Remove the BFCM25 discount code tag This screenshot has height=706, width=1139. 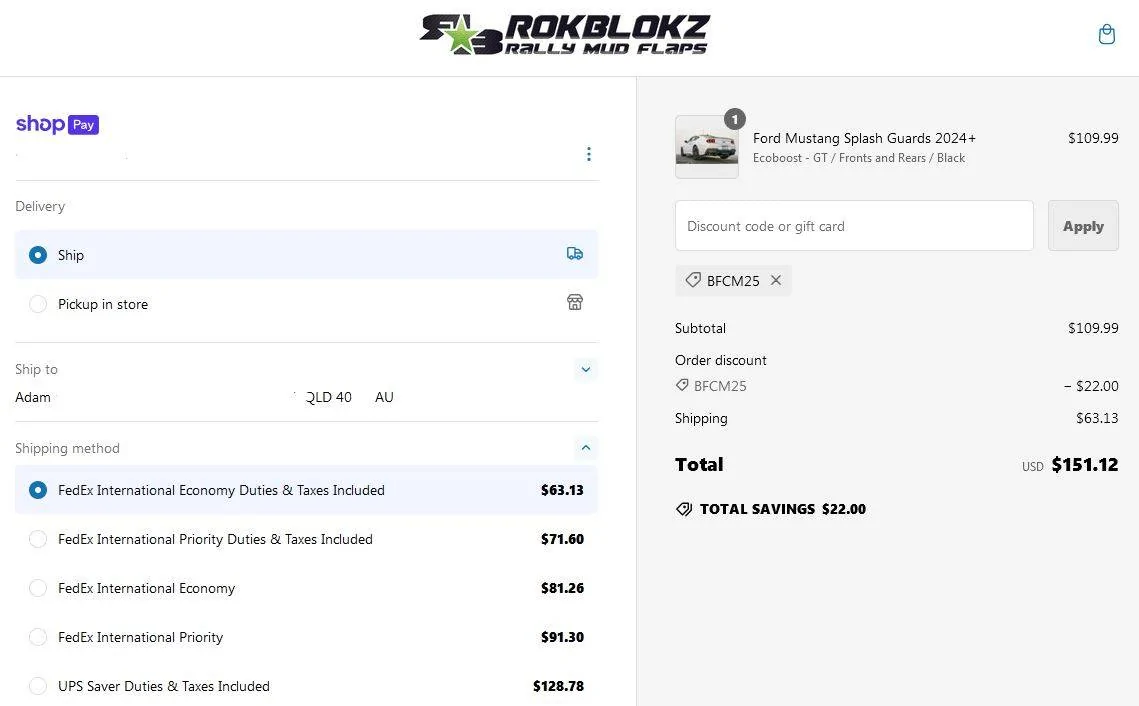pyautogui.click(x=776, y=280)
